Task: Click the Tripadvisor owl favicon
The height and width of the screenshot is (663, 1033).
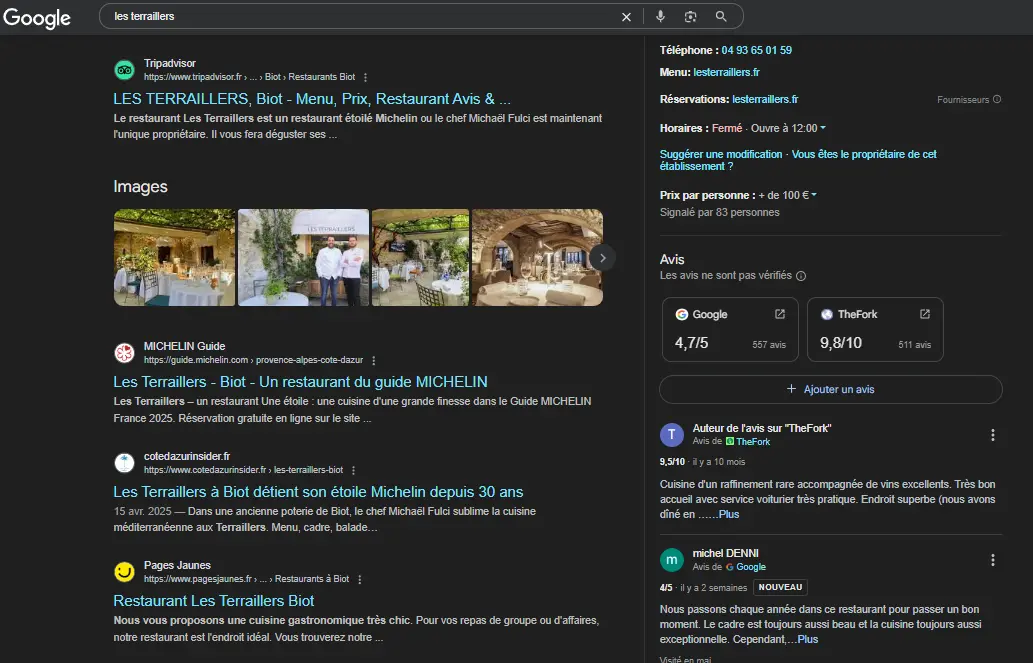Action: coord(125,70)
